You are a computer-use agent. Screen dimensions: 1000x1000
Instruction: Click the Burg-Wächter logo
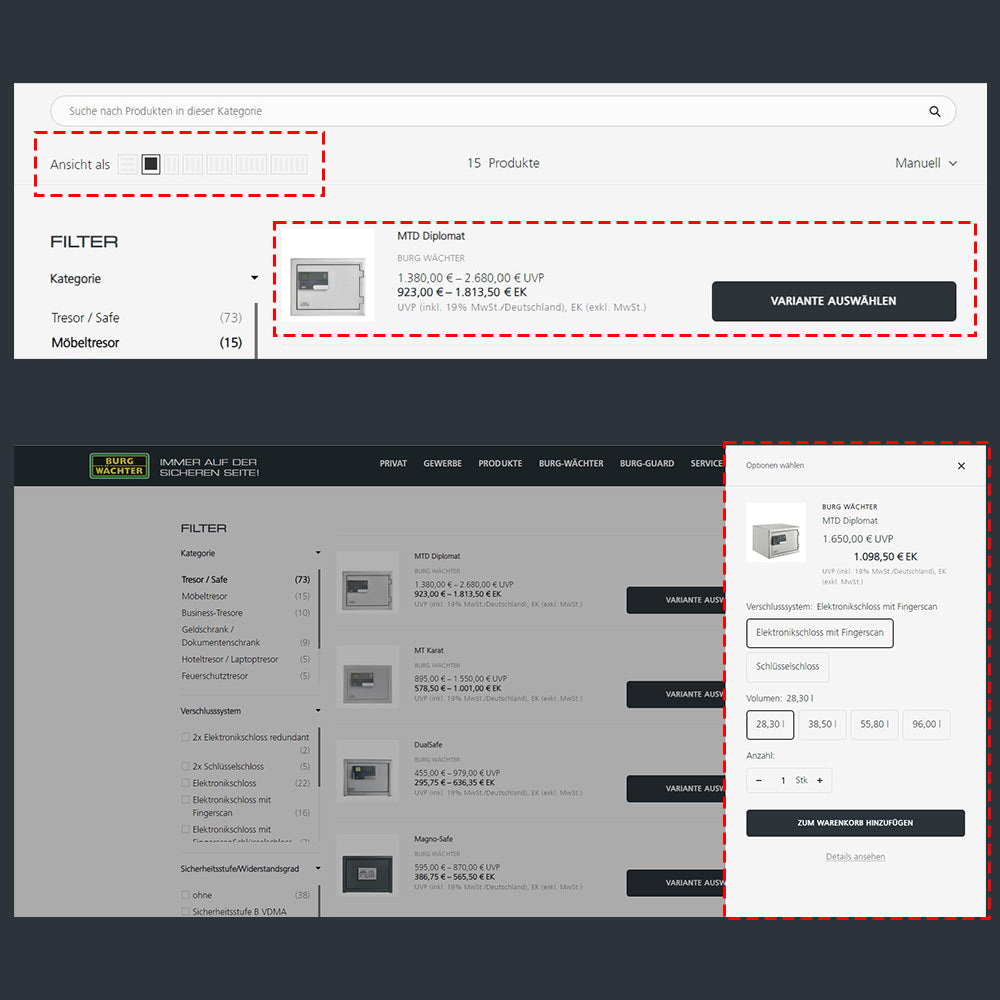pos(120,466)
